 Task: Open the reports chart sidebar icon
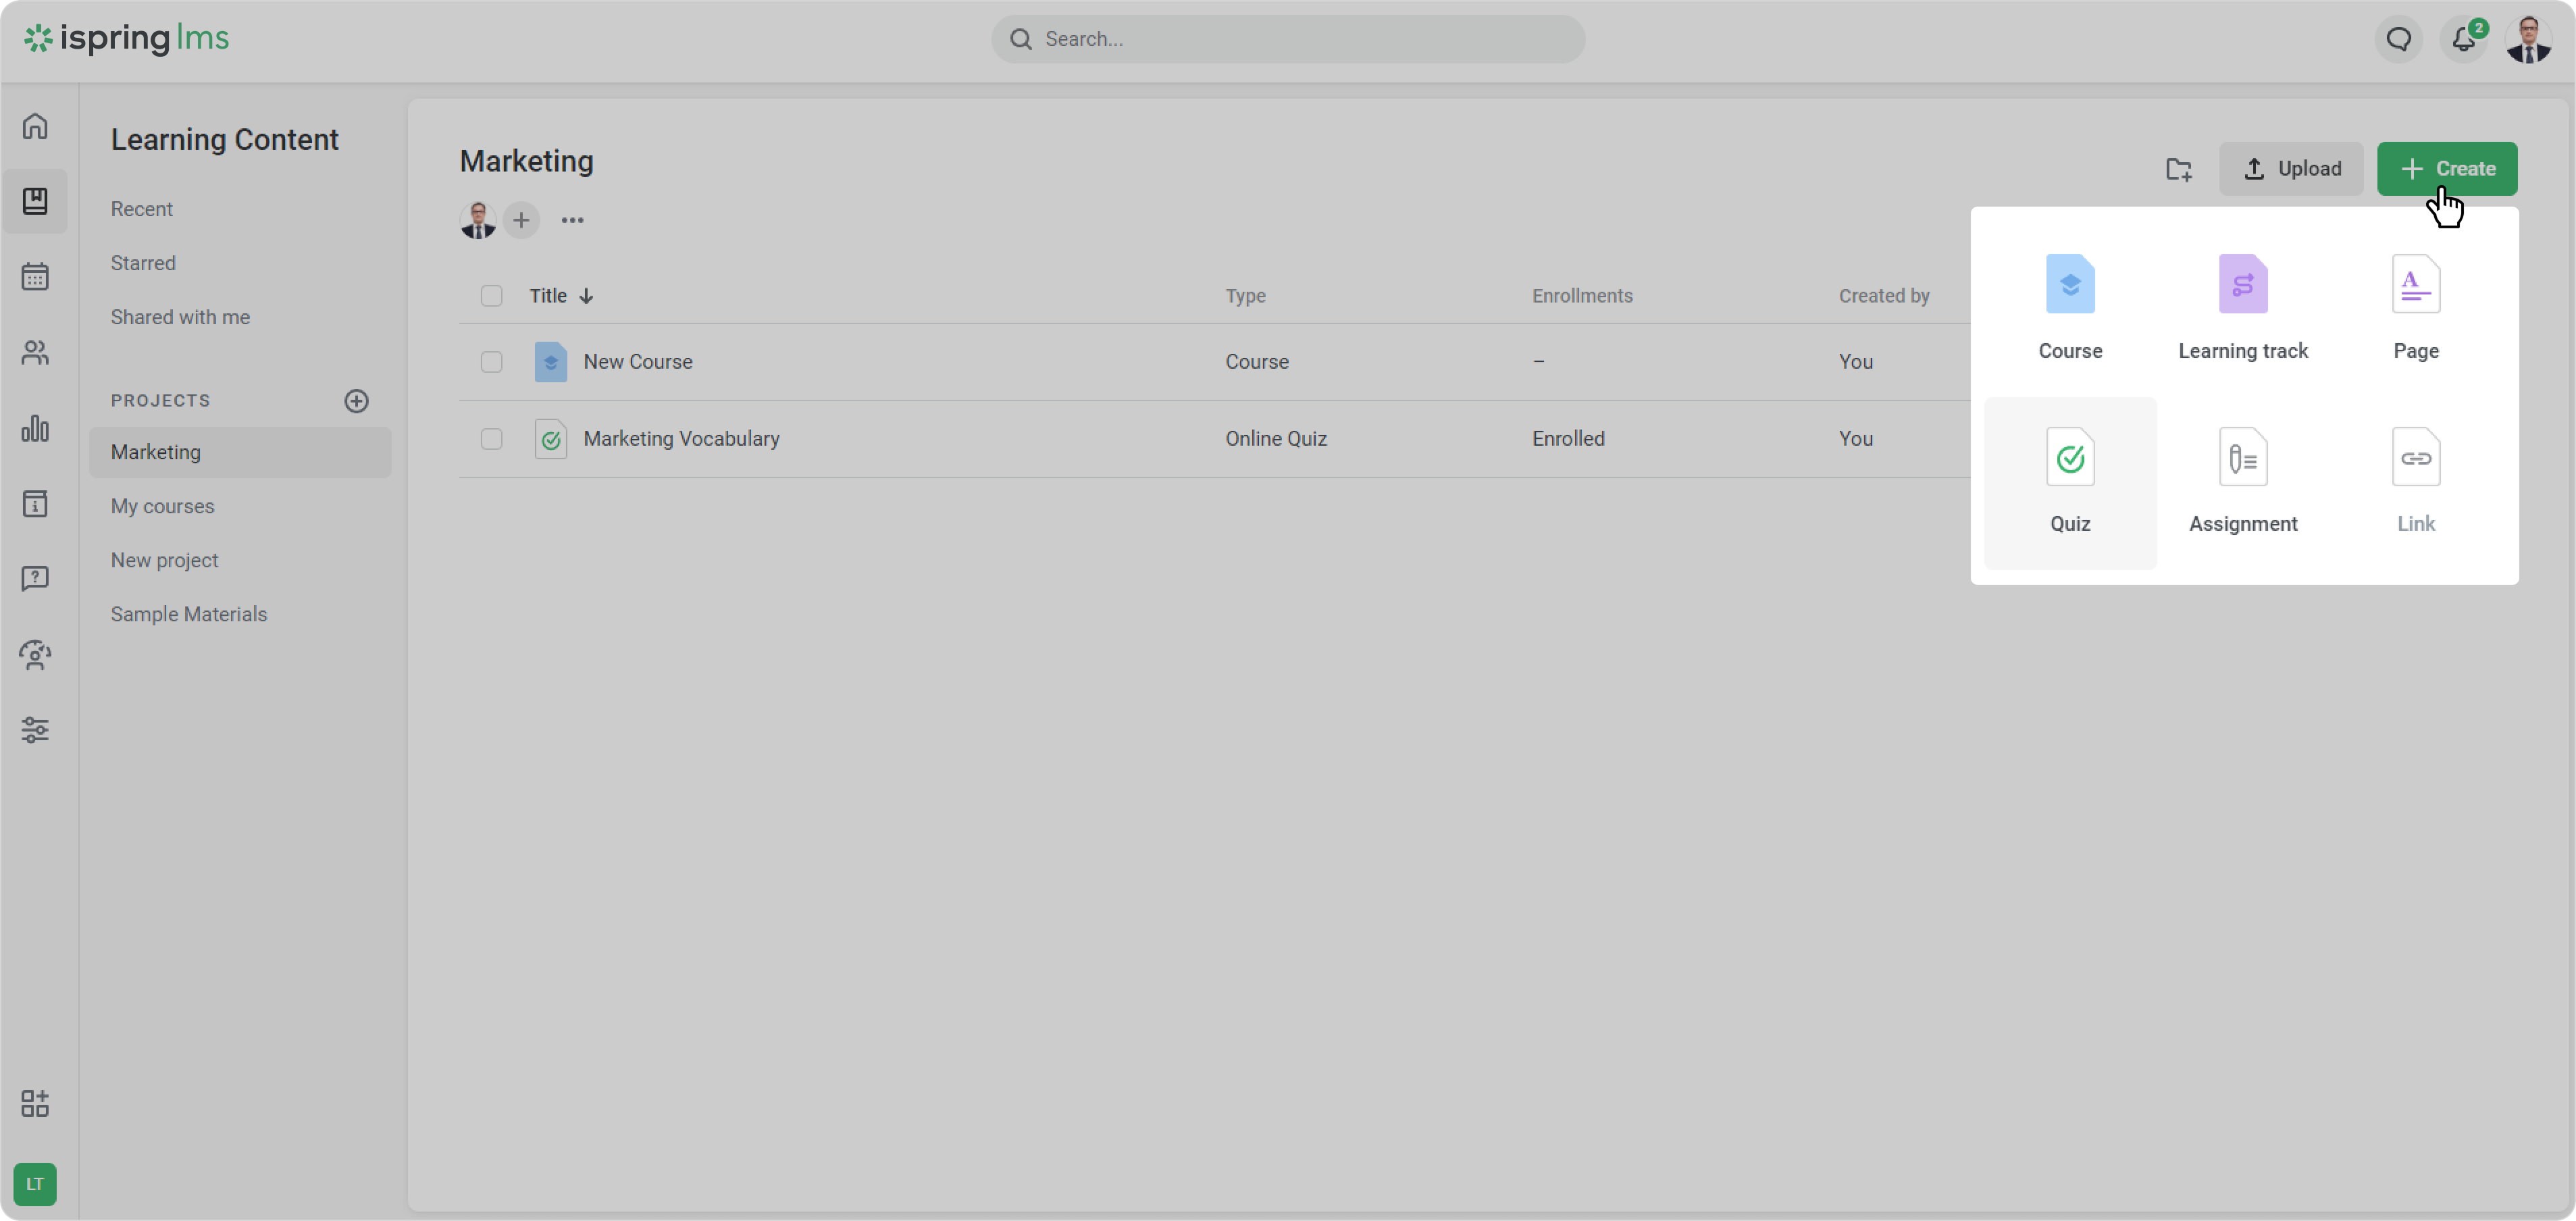[x=35, y=429]
